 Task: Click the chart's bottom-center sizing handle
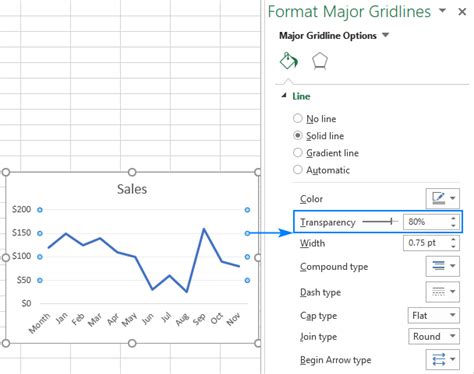(x=132, y=343)
